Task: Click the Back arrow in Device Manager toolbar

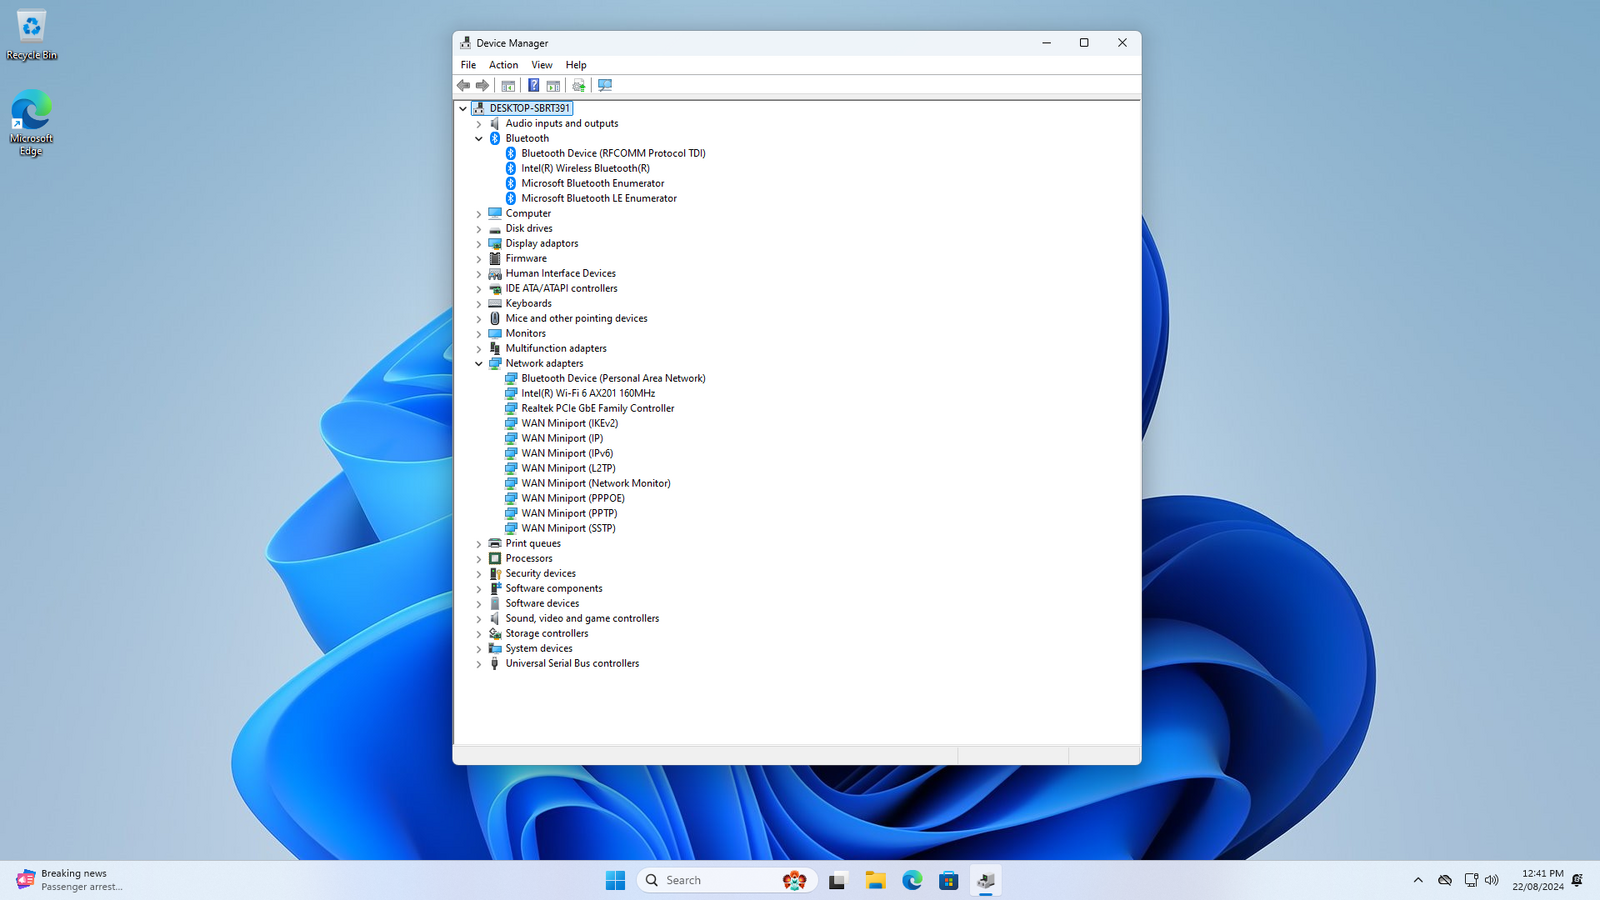Action: pos(463,85)
